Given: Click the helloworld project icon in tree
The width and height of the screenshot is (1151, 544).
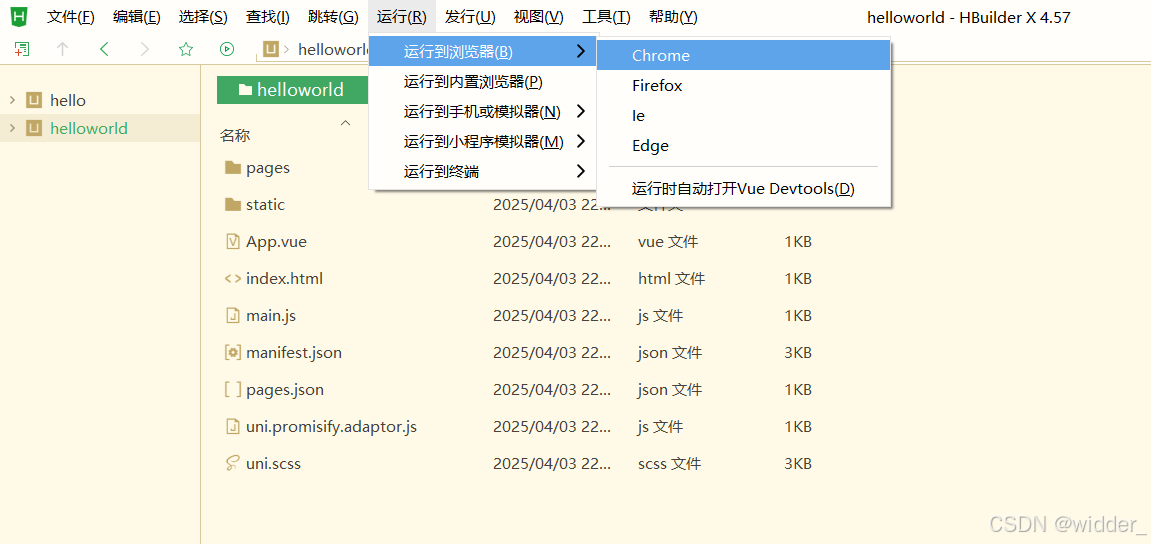Looking at the screenshot, I should point(34,128).
